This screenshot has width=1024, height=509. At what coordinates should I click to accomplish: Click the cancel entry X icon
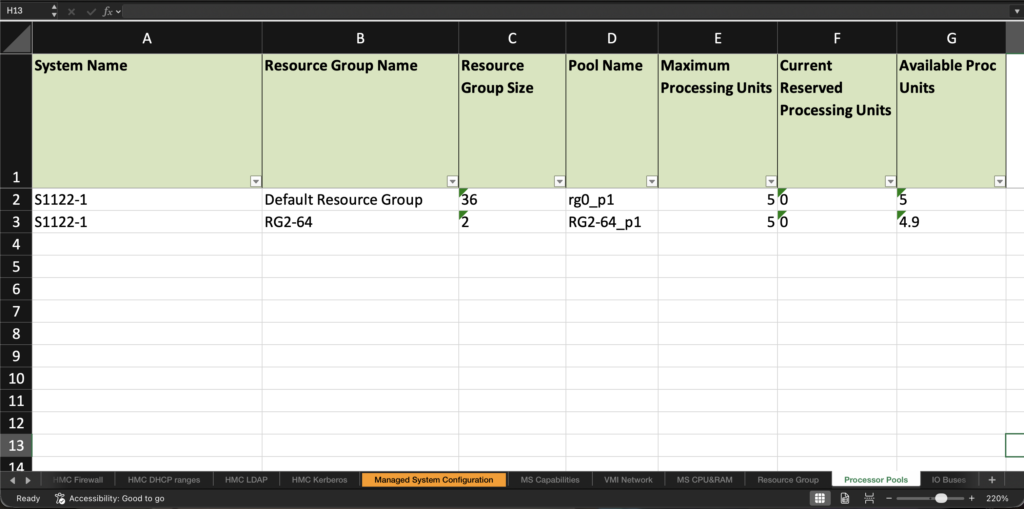pos(71,10)
